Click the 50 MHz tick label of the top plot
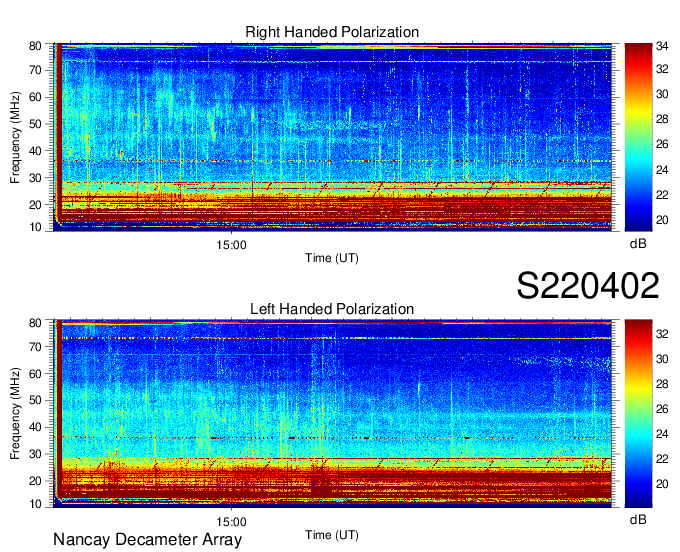 (35, 124)
